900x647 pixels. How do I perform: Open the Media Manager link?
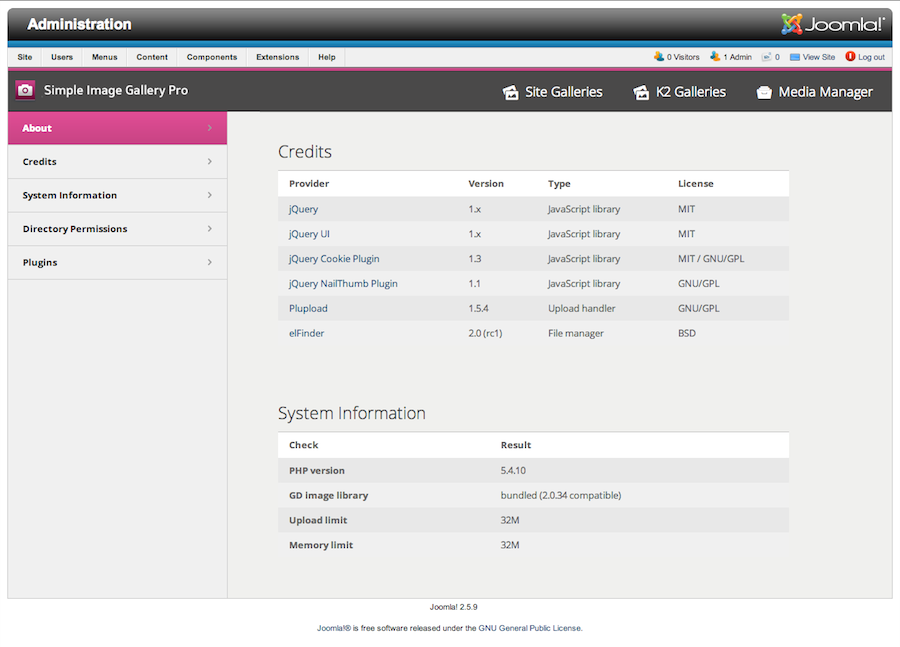pos(825,92)
